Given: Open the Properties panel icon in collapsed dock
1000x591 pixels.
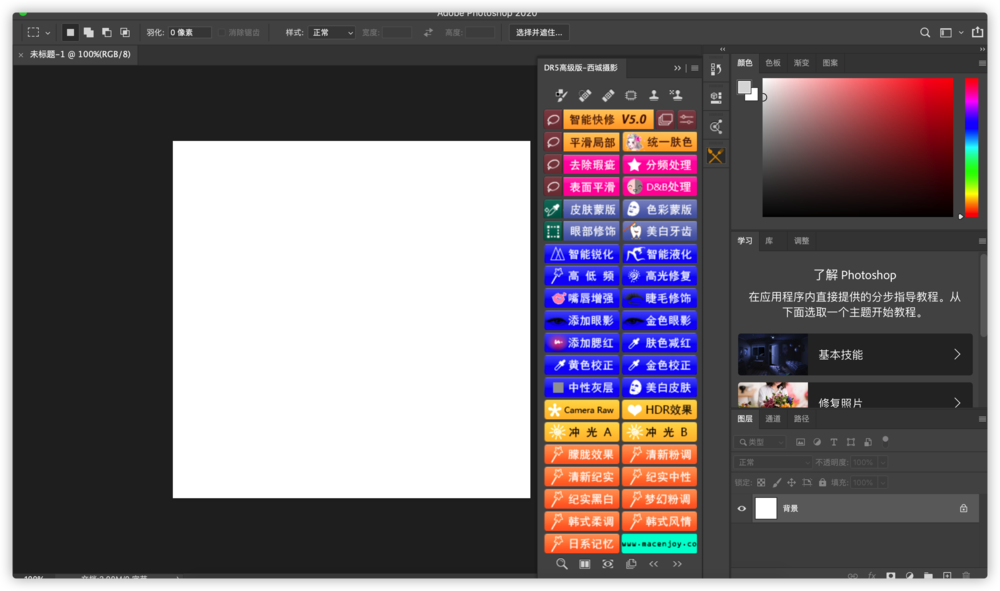Looking at the screenshot, I should [x=716, y=98].
